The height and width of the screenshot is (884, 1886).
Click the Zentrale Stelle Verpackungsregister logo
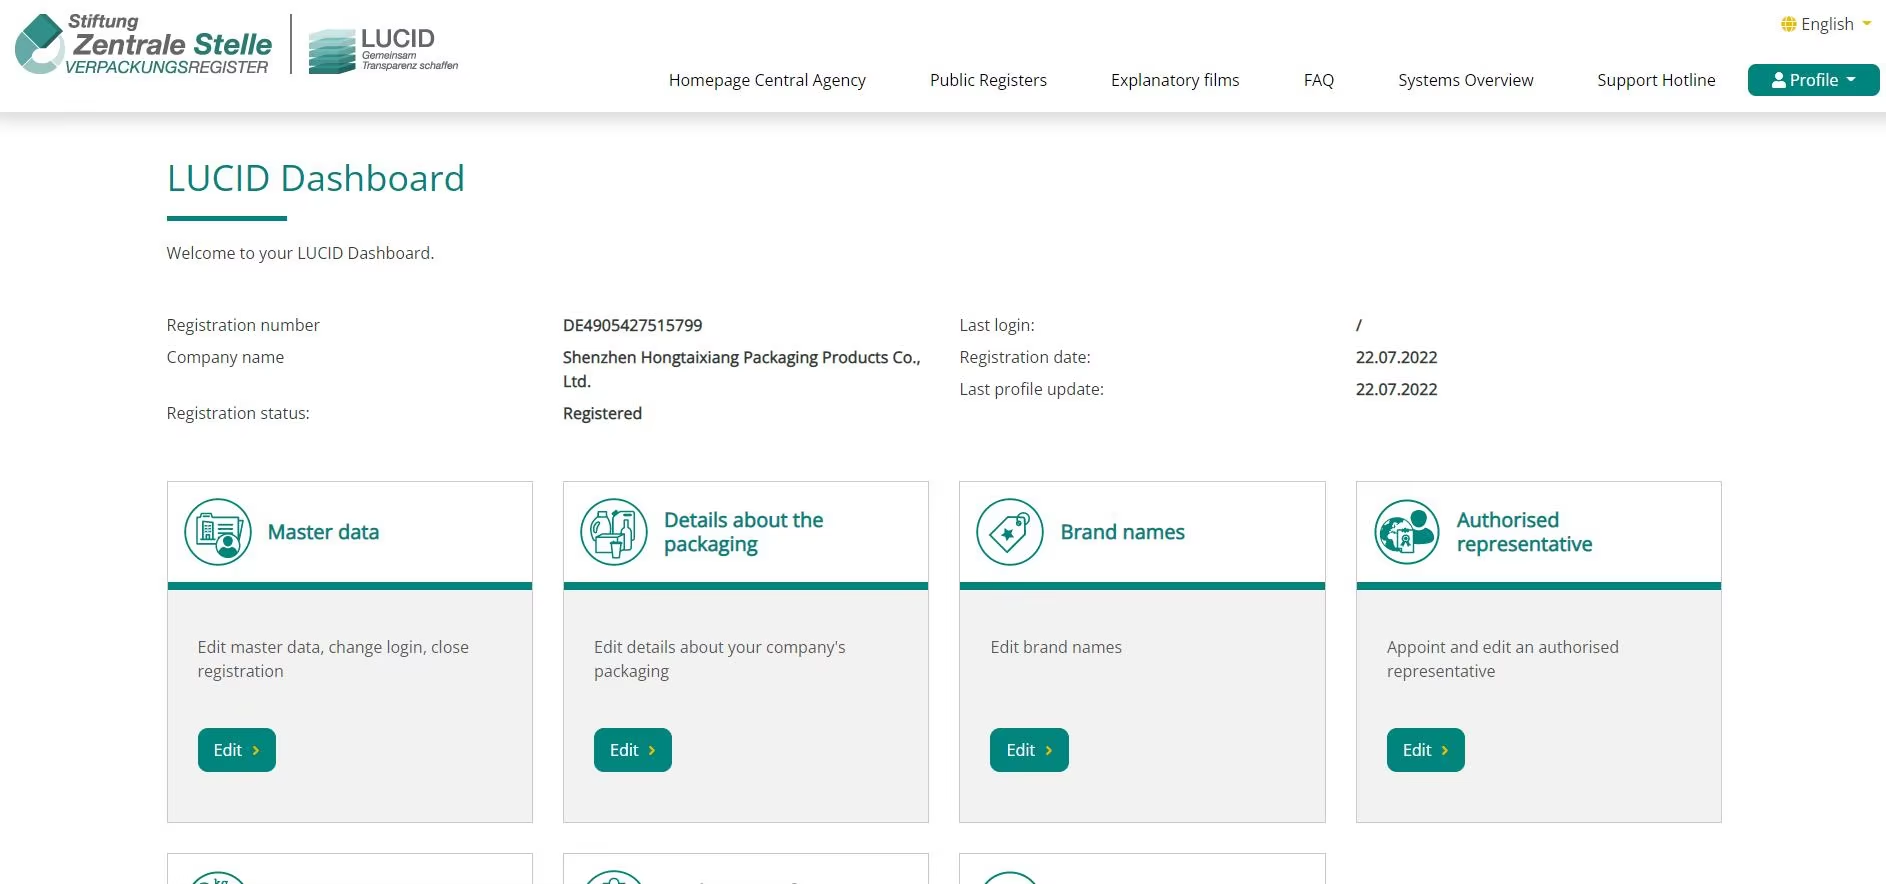coord(143,44)
